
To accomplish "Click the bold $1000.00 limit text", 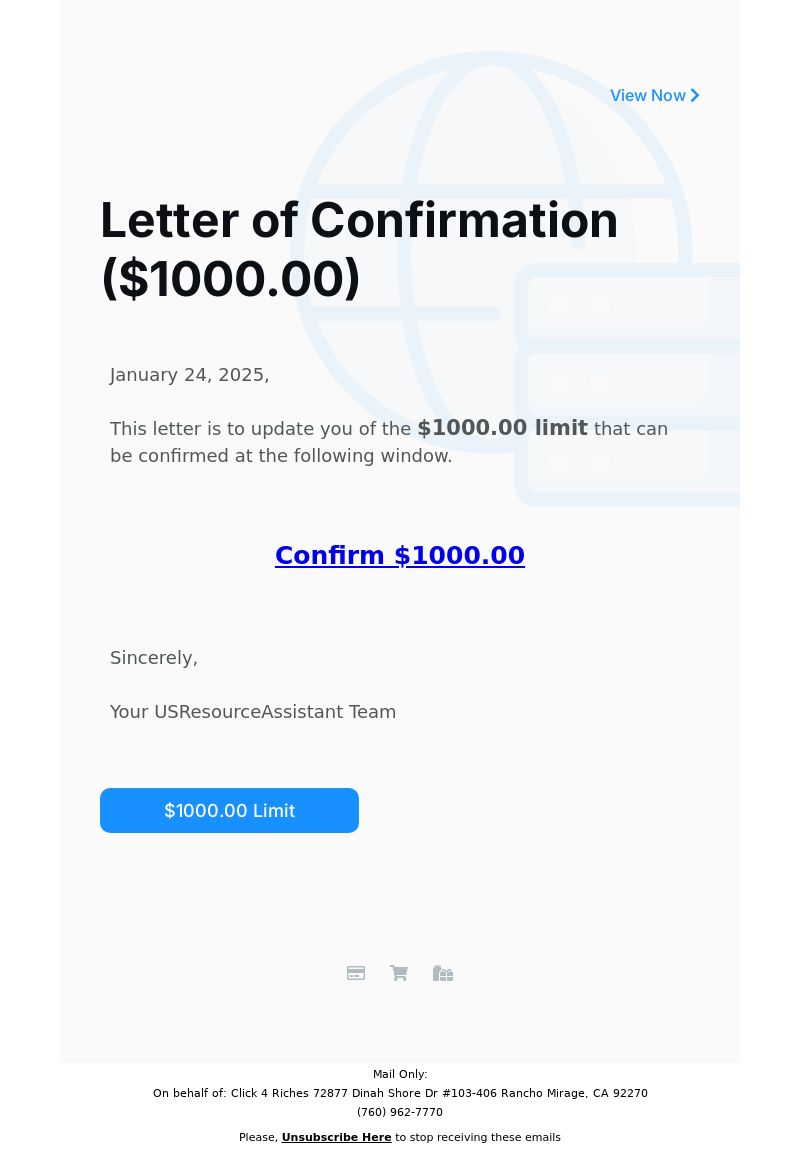I will (502, 428).
